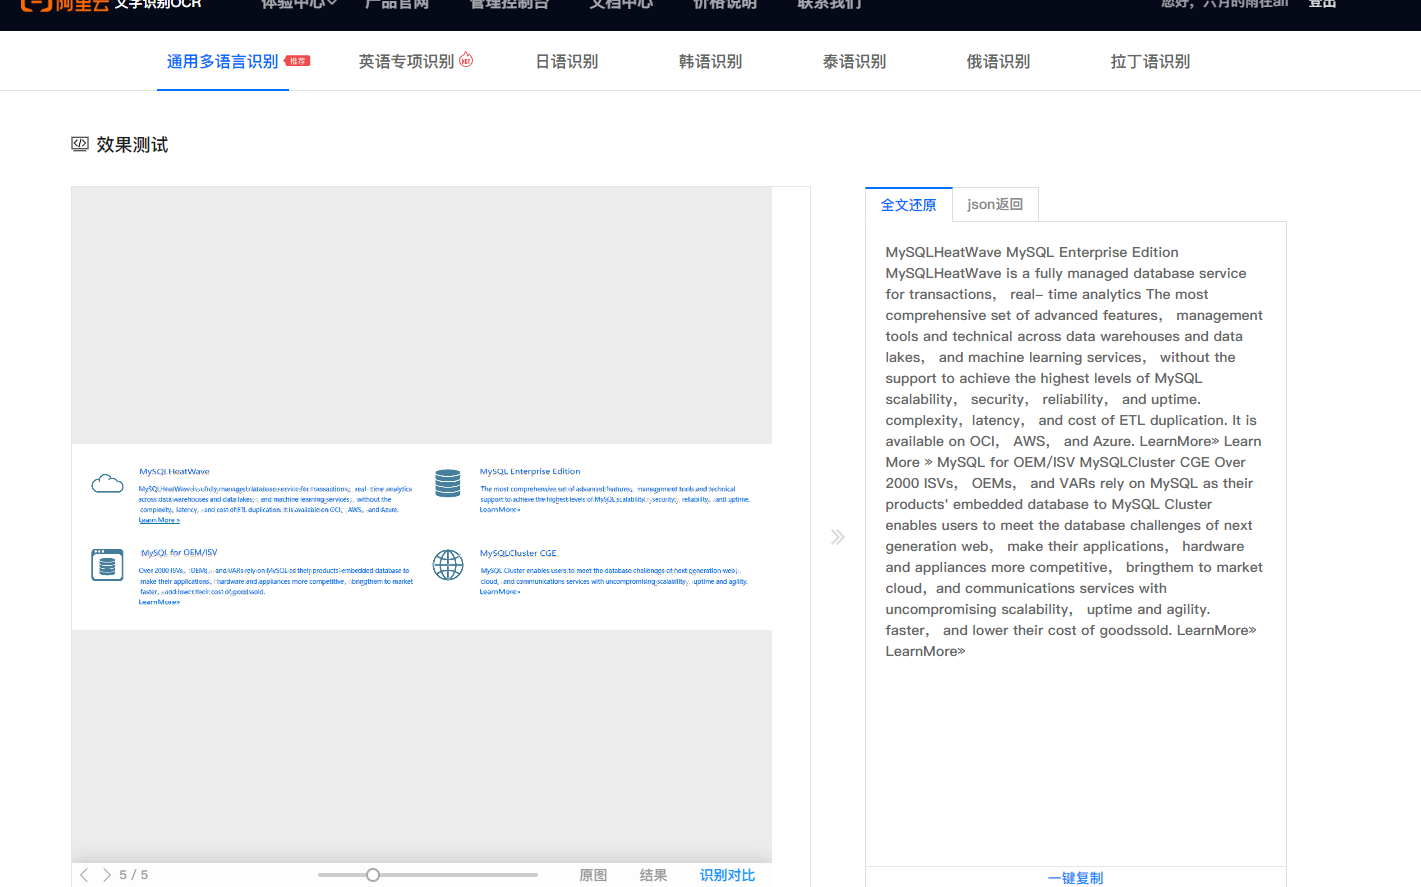Click the zoom slider handle
The image size is (1421, 887).
coord(373,875)
